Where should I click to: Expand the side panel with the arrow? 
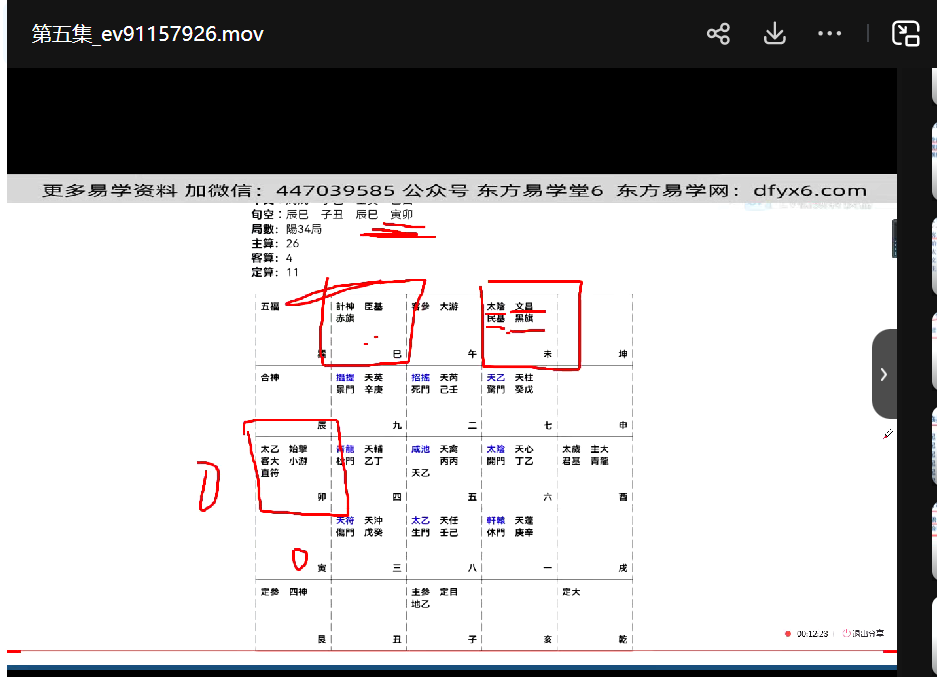pyautogui.click(x=884, y=374)
